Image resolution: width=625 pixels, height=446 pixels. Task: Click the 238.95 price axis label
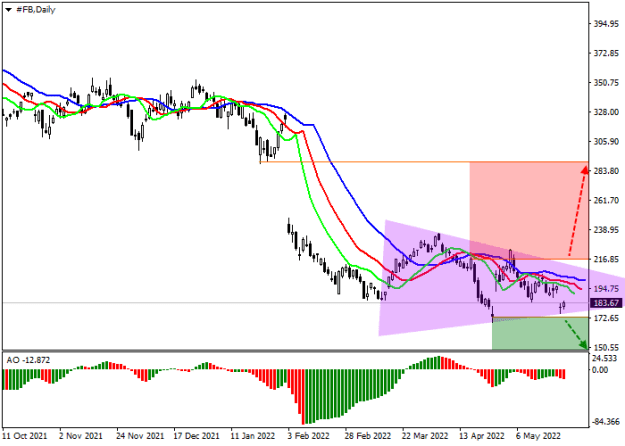click(x=606, y=230)
